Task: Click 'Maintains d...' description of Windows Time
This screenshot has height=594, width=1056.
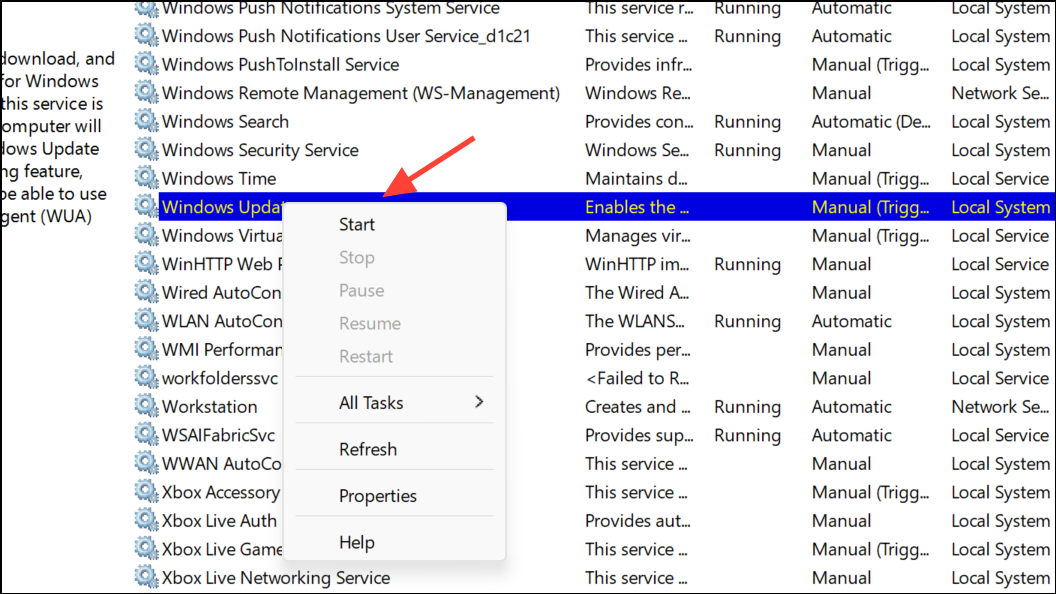Action: (636, 178)
